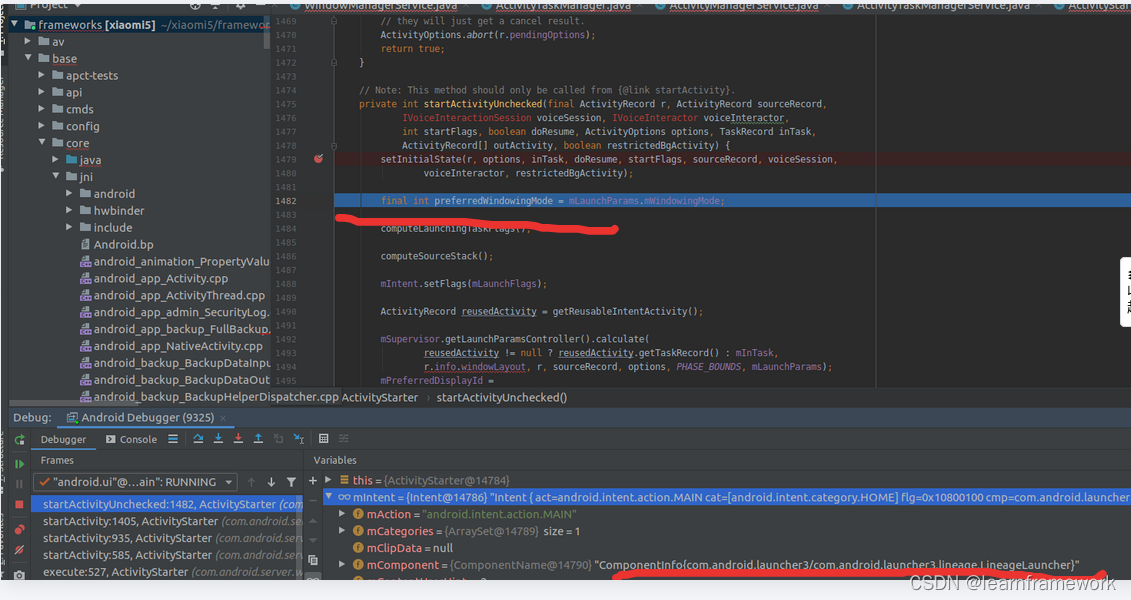Expand the mComponent field

pyautogui.click(x=343, y=565)
